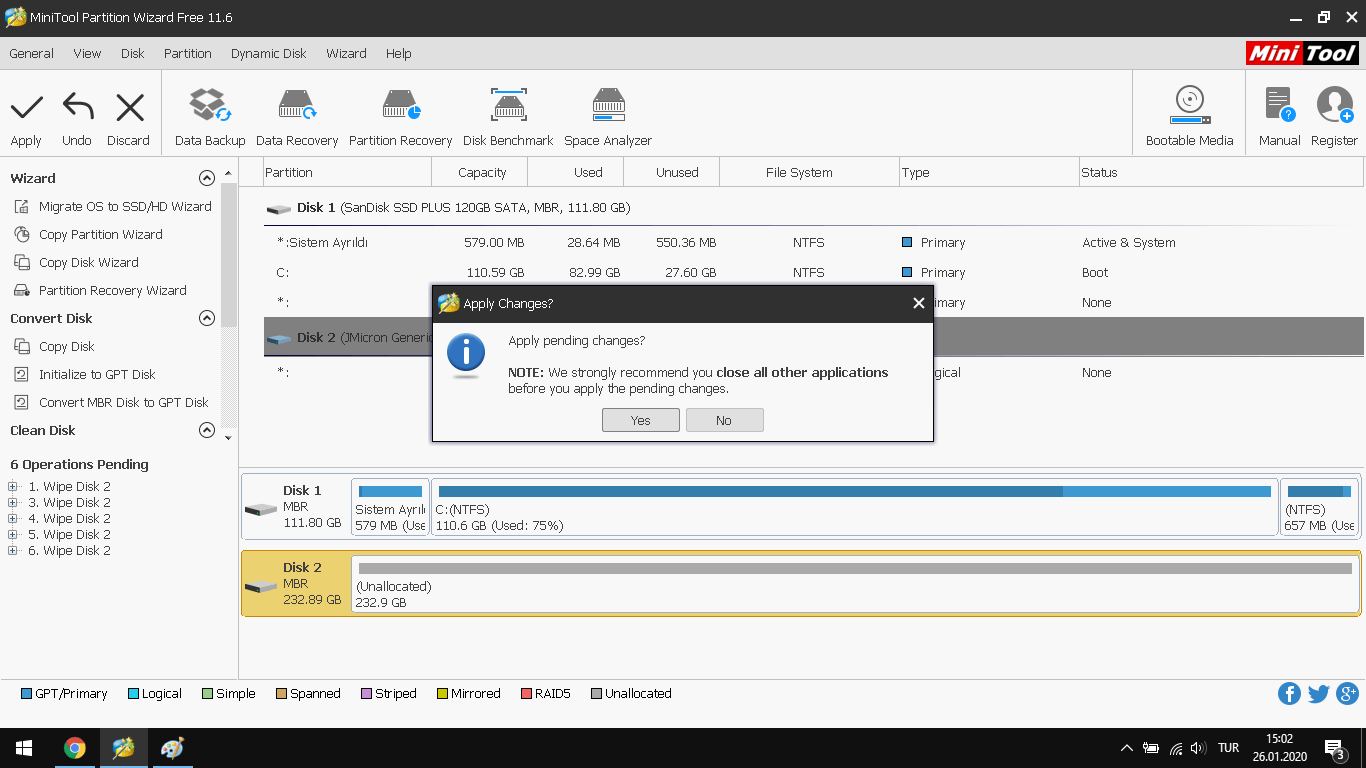Open the Help menu
The height and width of the screenshot is (768, 1366).
click(x=399, y=53)
